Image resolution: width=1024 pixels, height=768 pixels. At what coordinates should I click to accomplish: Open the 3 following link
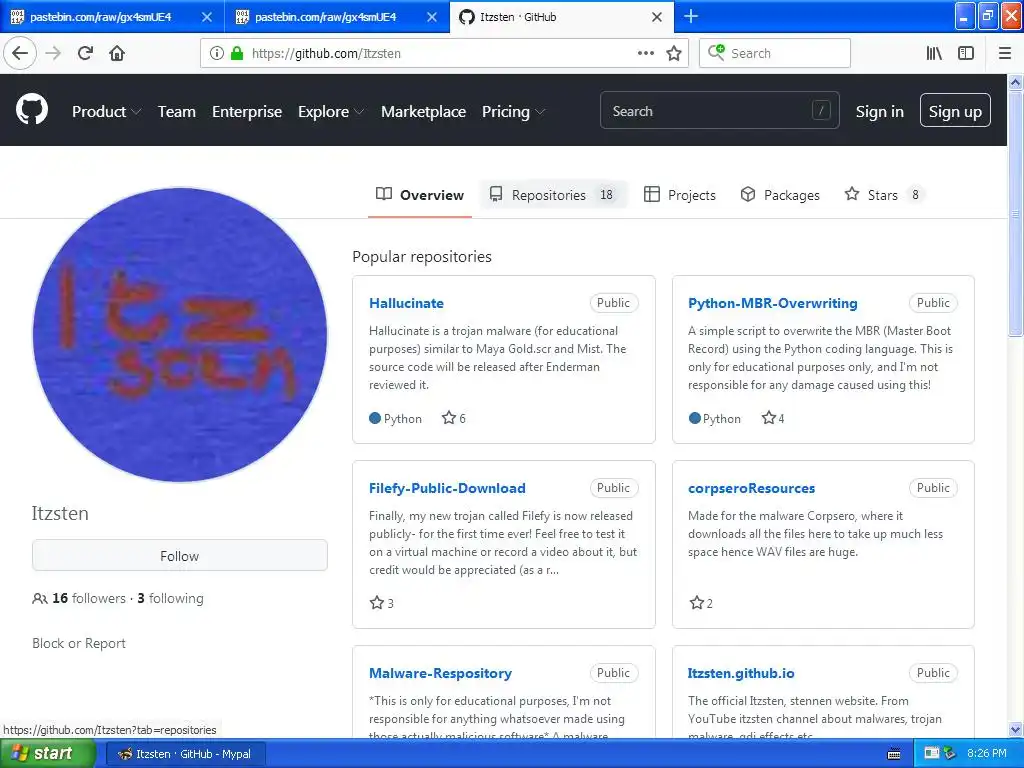click(x=170, y=598)
